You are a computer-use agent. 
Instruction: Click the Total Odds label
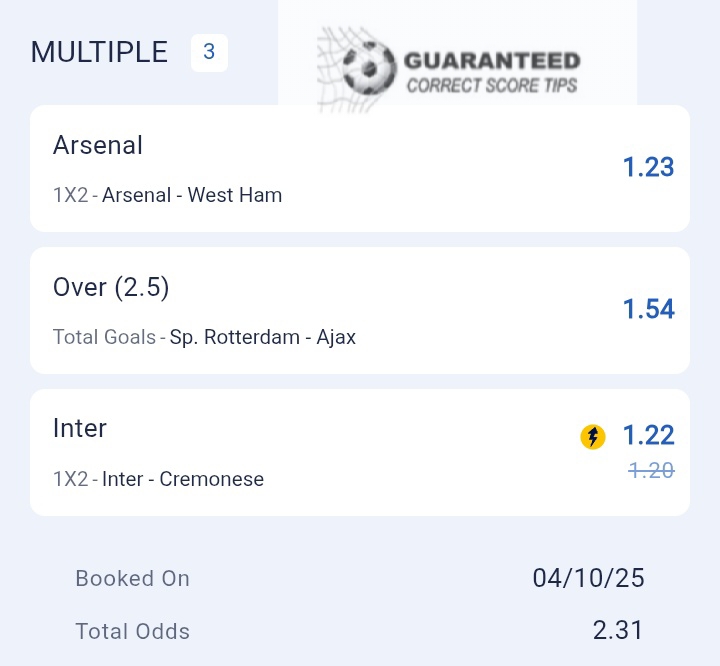(x=132, y=631)
